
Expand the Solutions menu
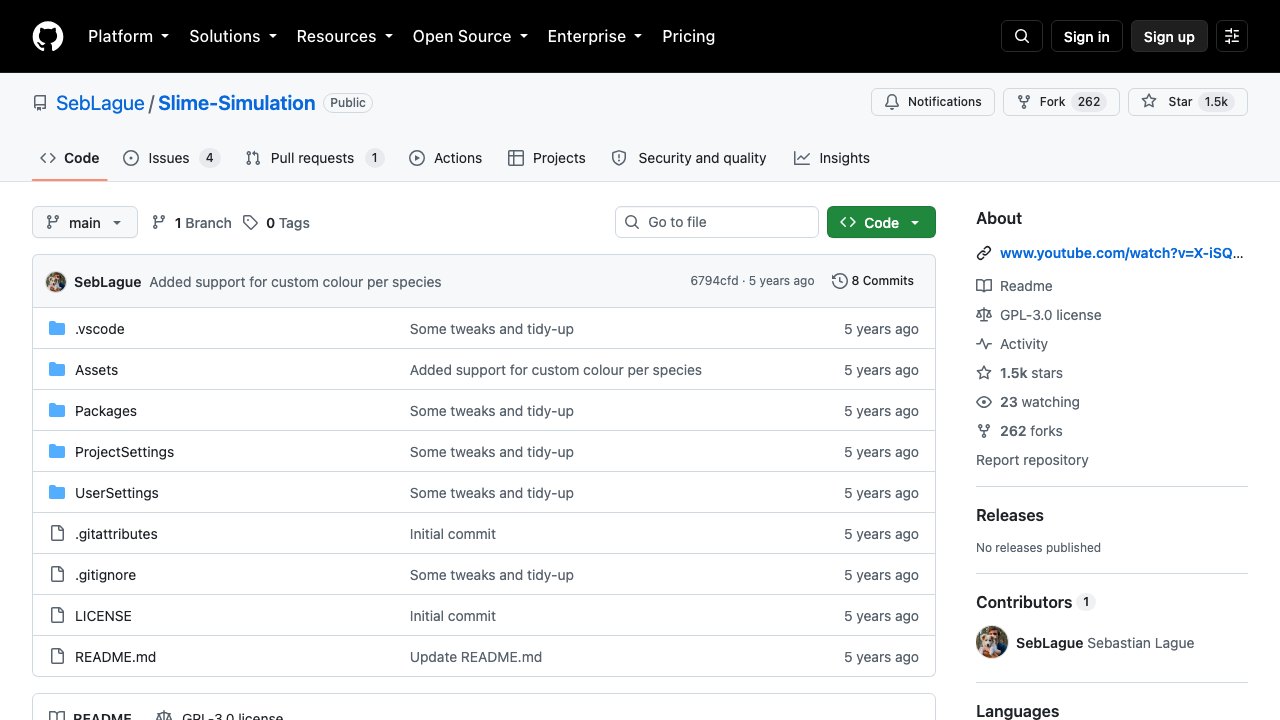pos(232,36)
